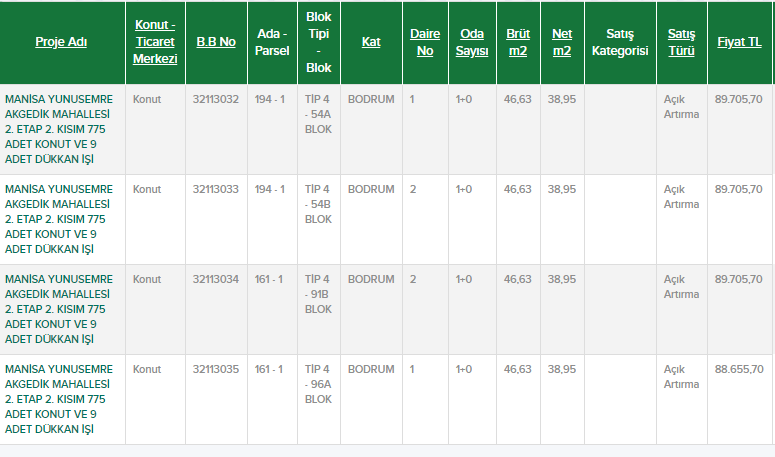Sort listings by Daire No
The height and width of the screenshot is (457, 775).
(425, 42)
